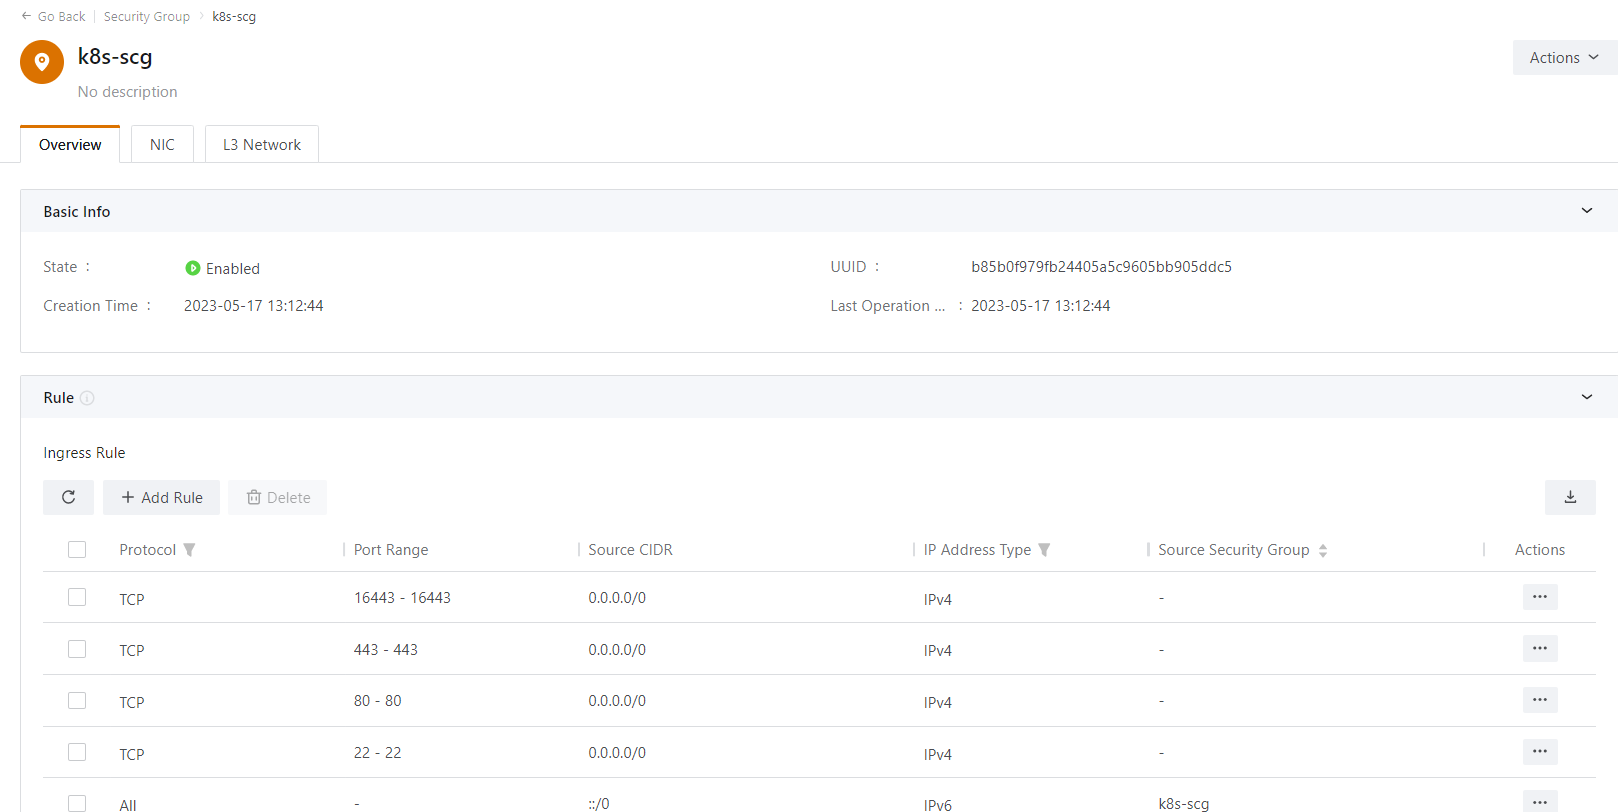Switch to the L3 Network tab

[x=261, y=145]
